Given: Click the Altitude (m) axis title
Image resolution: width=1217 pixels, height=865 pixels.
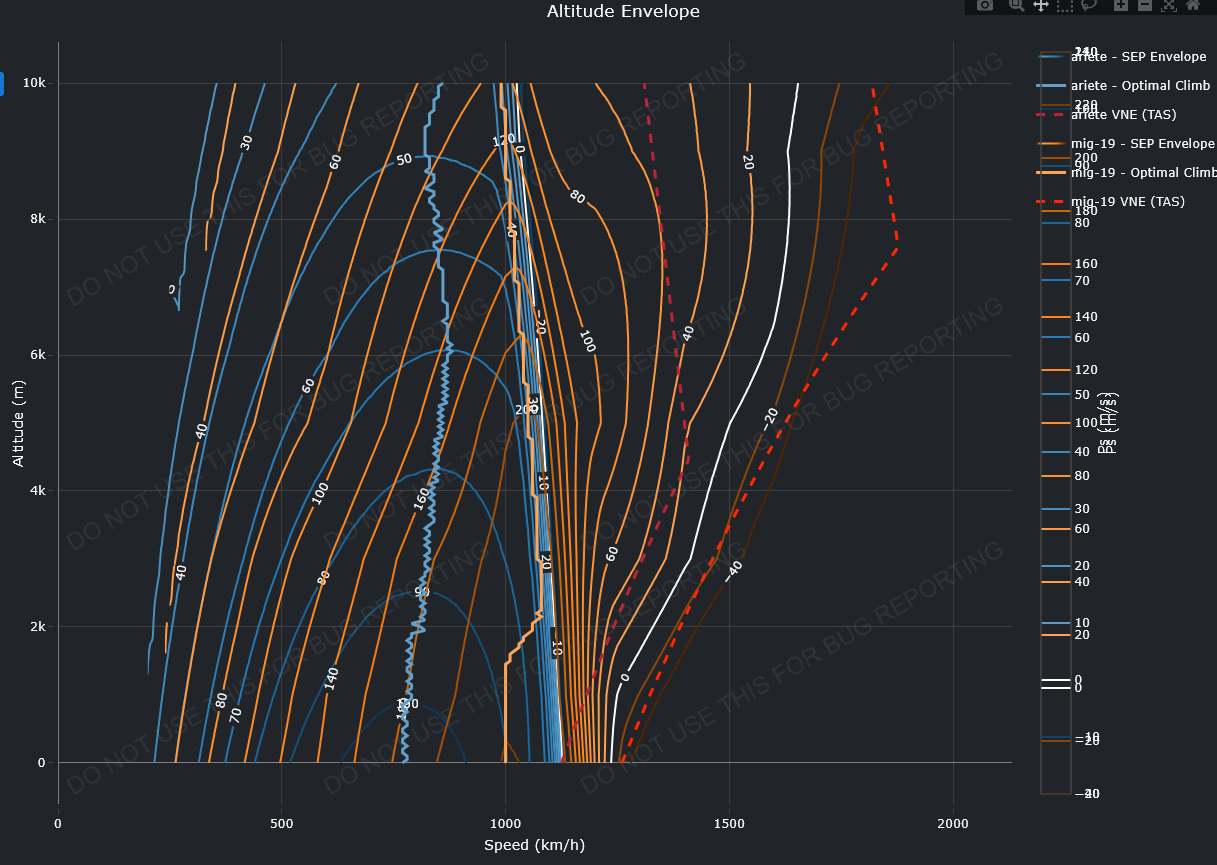Looking at the screenshot, I should 18,422.
